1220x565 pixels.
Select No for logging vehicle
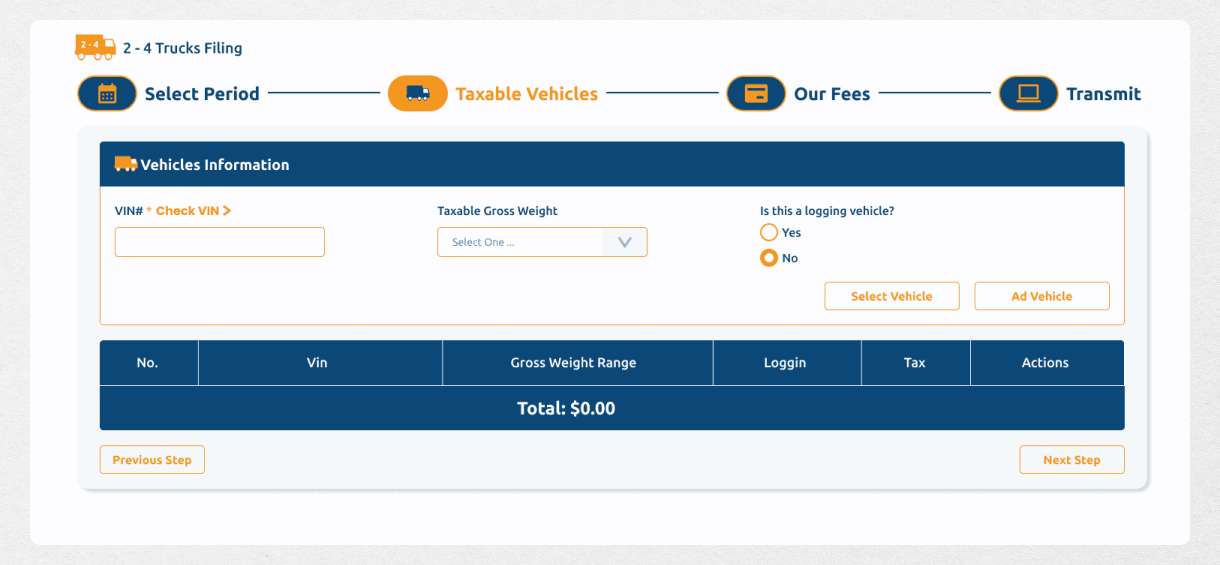[x=769, y=258]
